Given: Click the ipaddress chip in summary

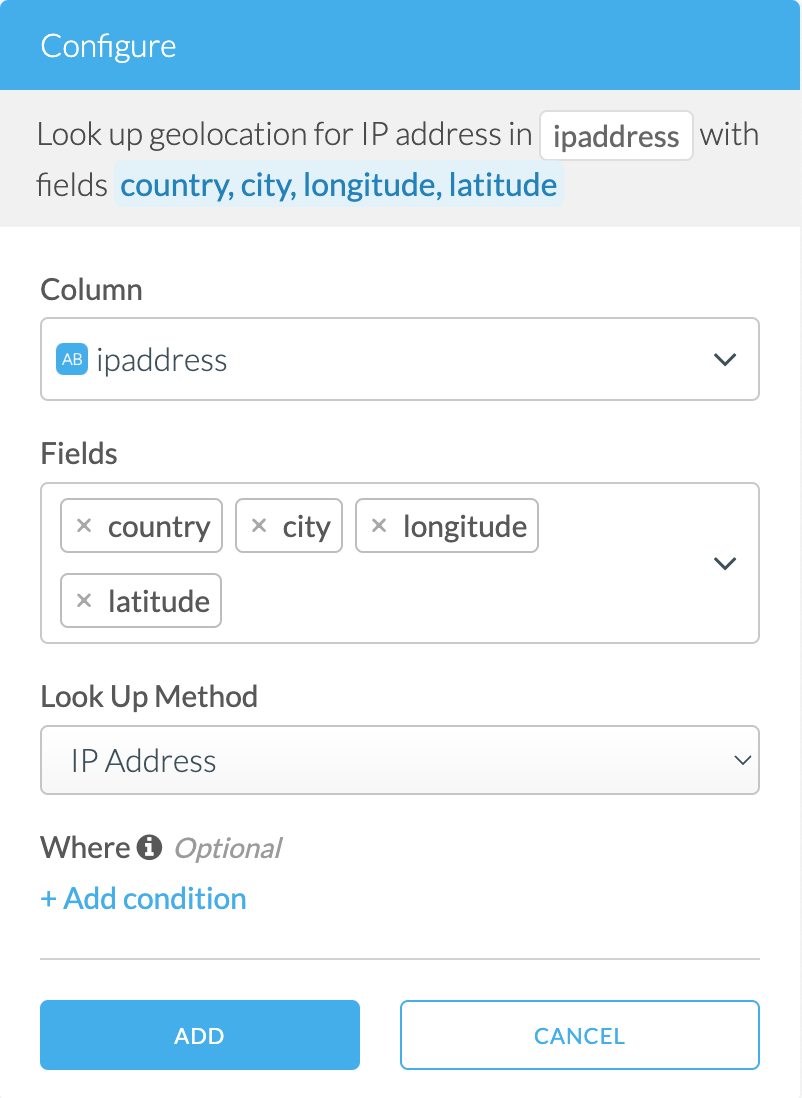Looking at the screenshot, I should tap(616, 136).
